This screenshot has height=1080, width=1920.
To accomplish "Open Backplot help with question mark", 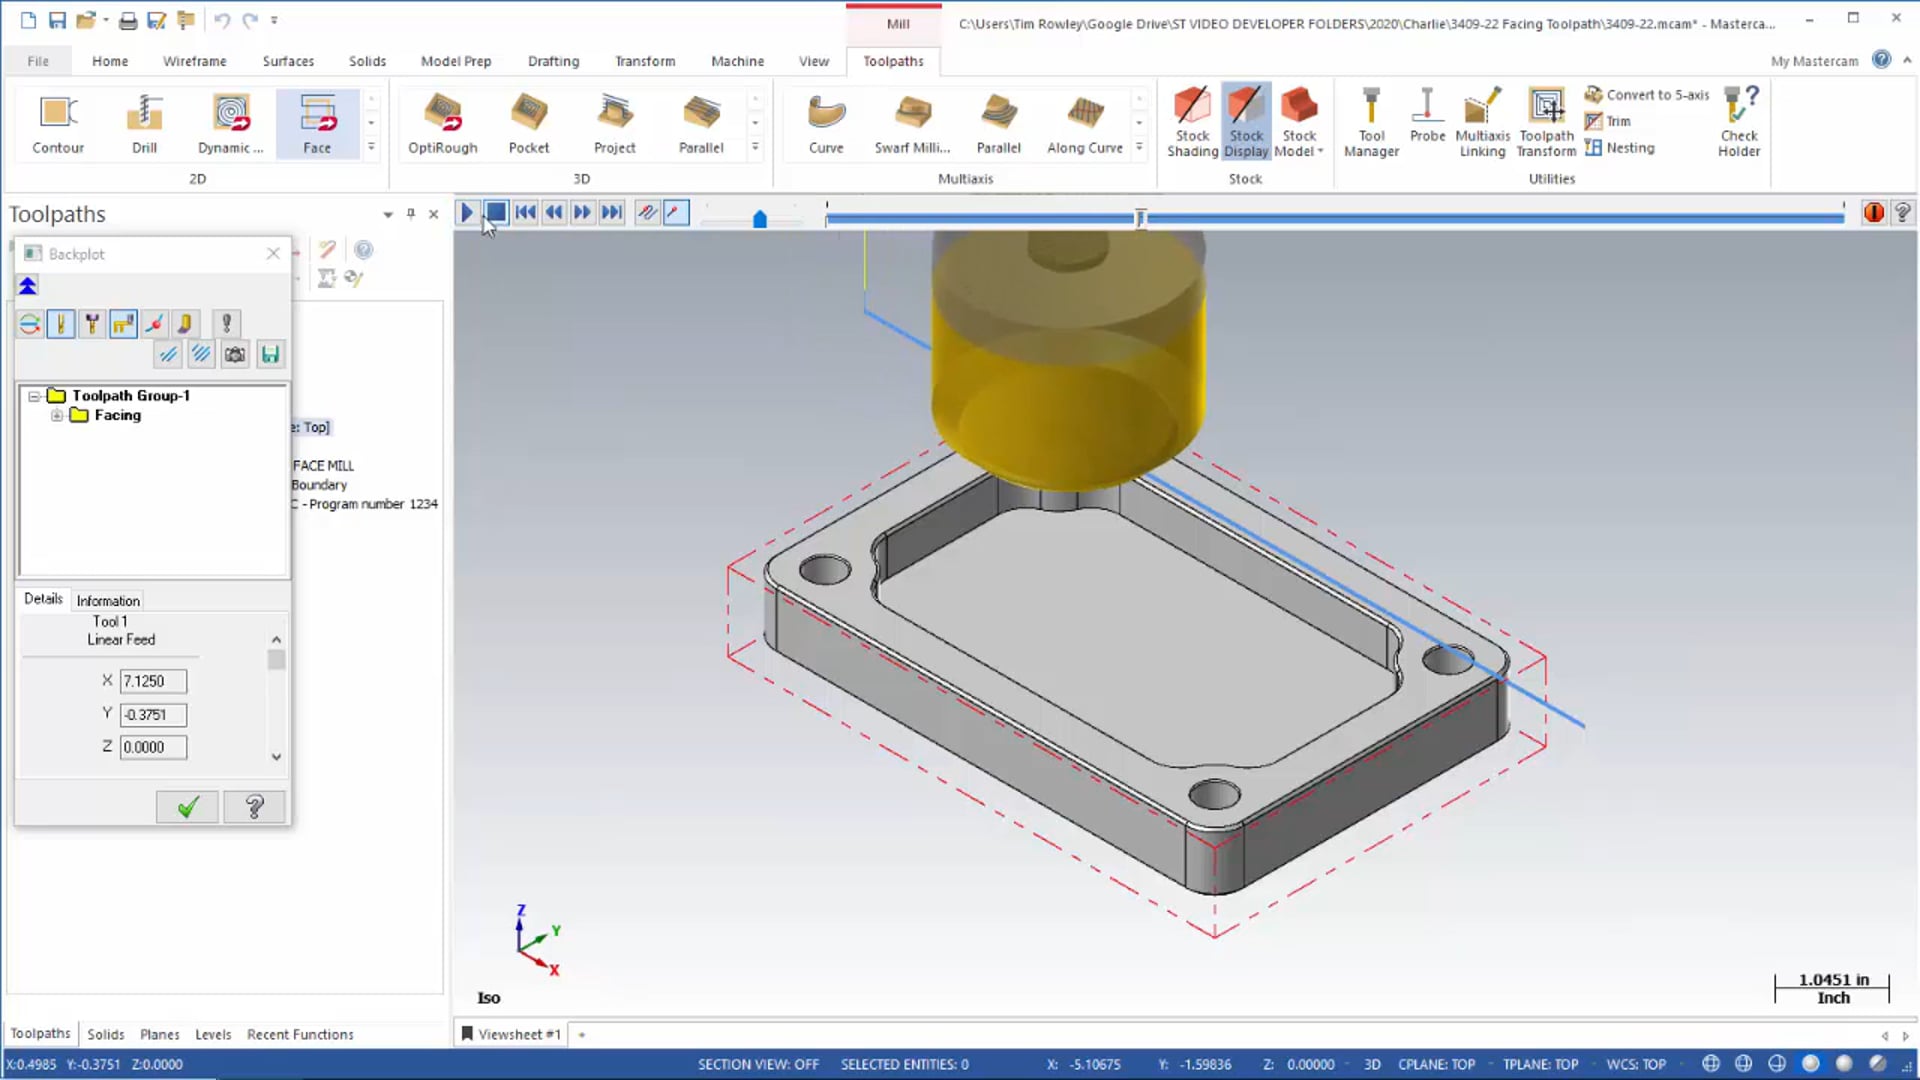I will coord(254,807).
